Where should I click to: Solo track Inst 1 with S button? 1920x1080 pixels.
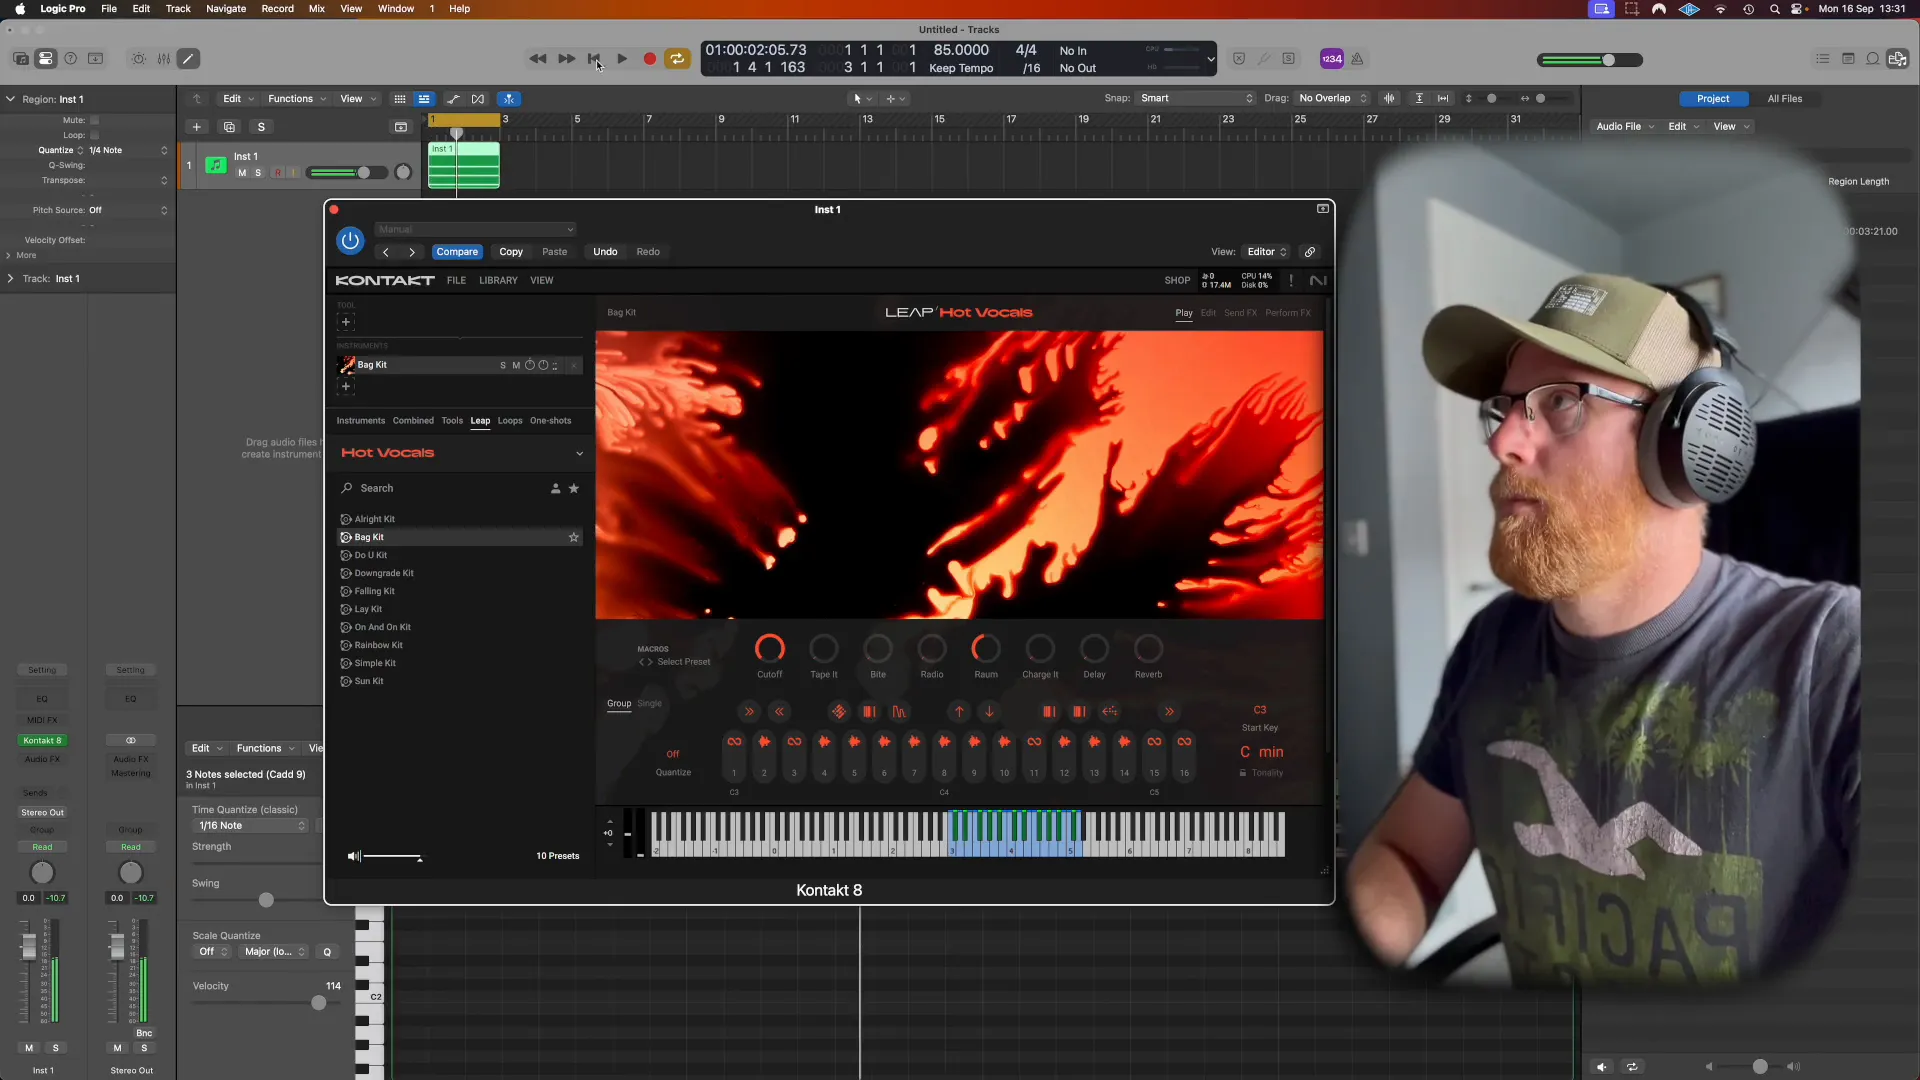(x=258, y=173)
